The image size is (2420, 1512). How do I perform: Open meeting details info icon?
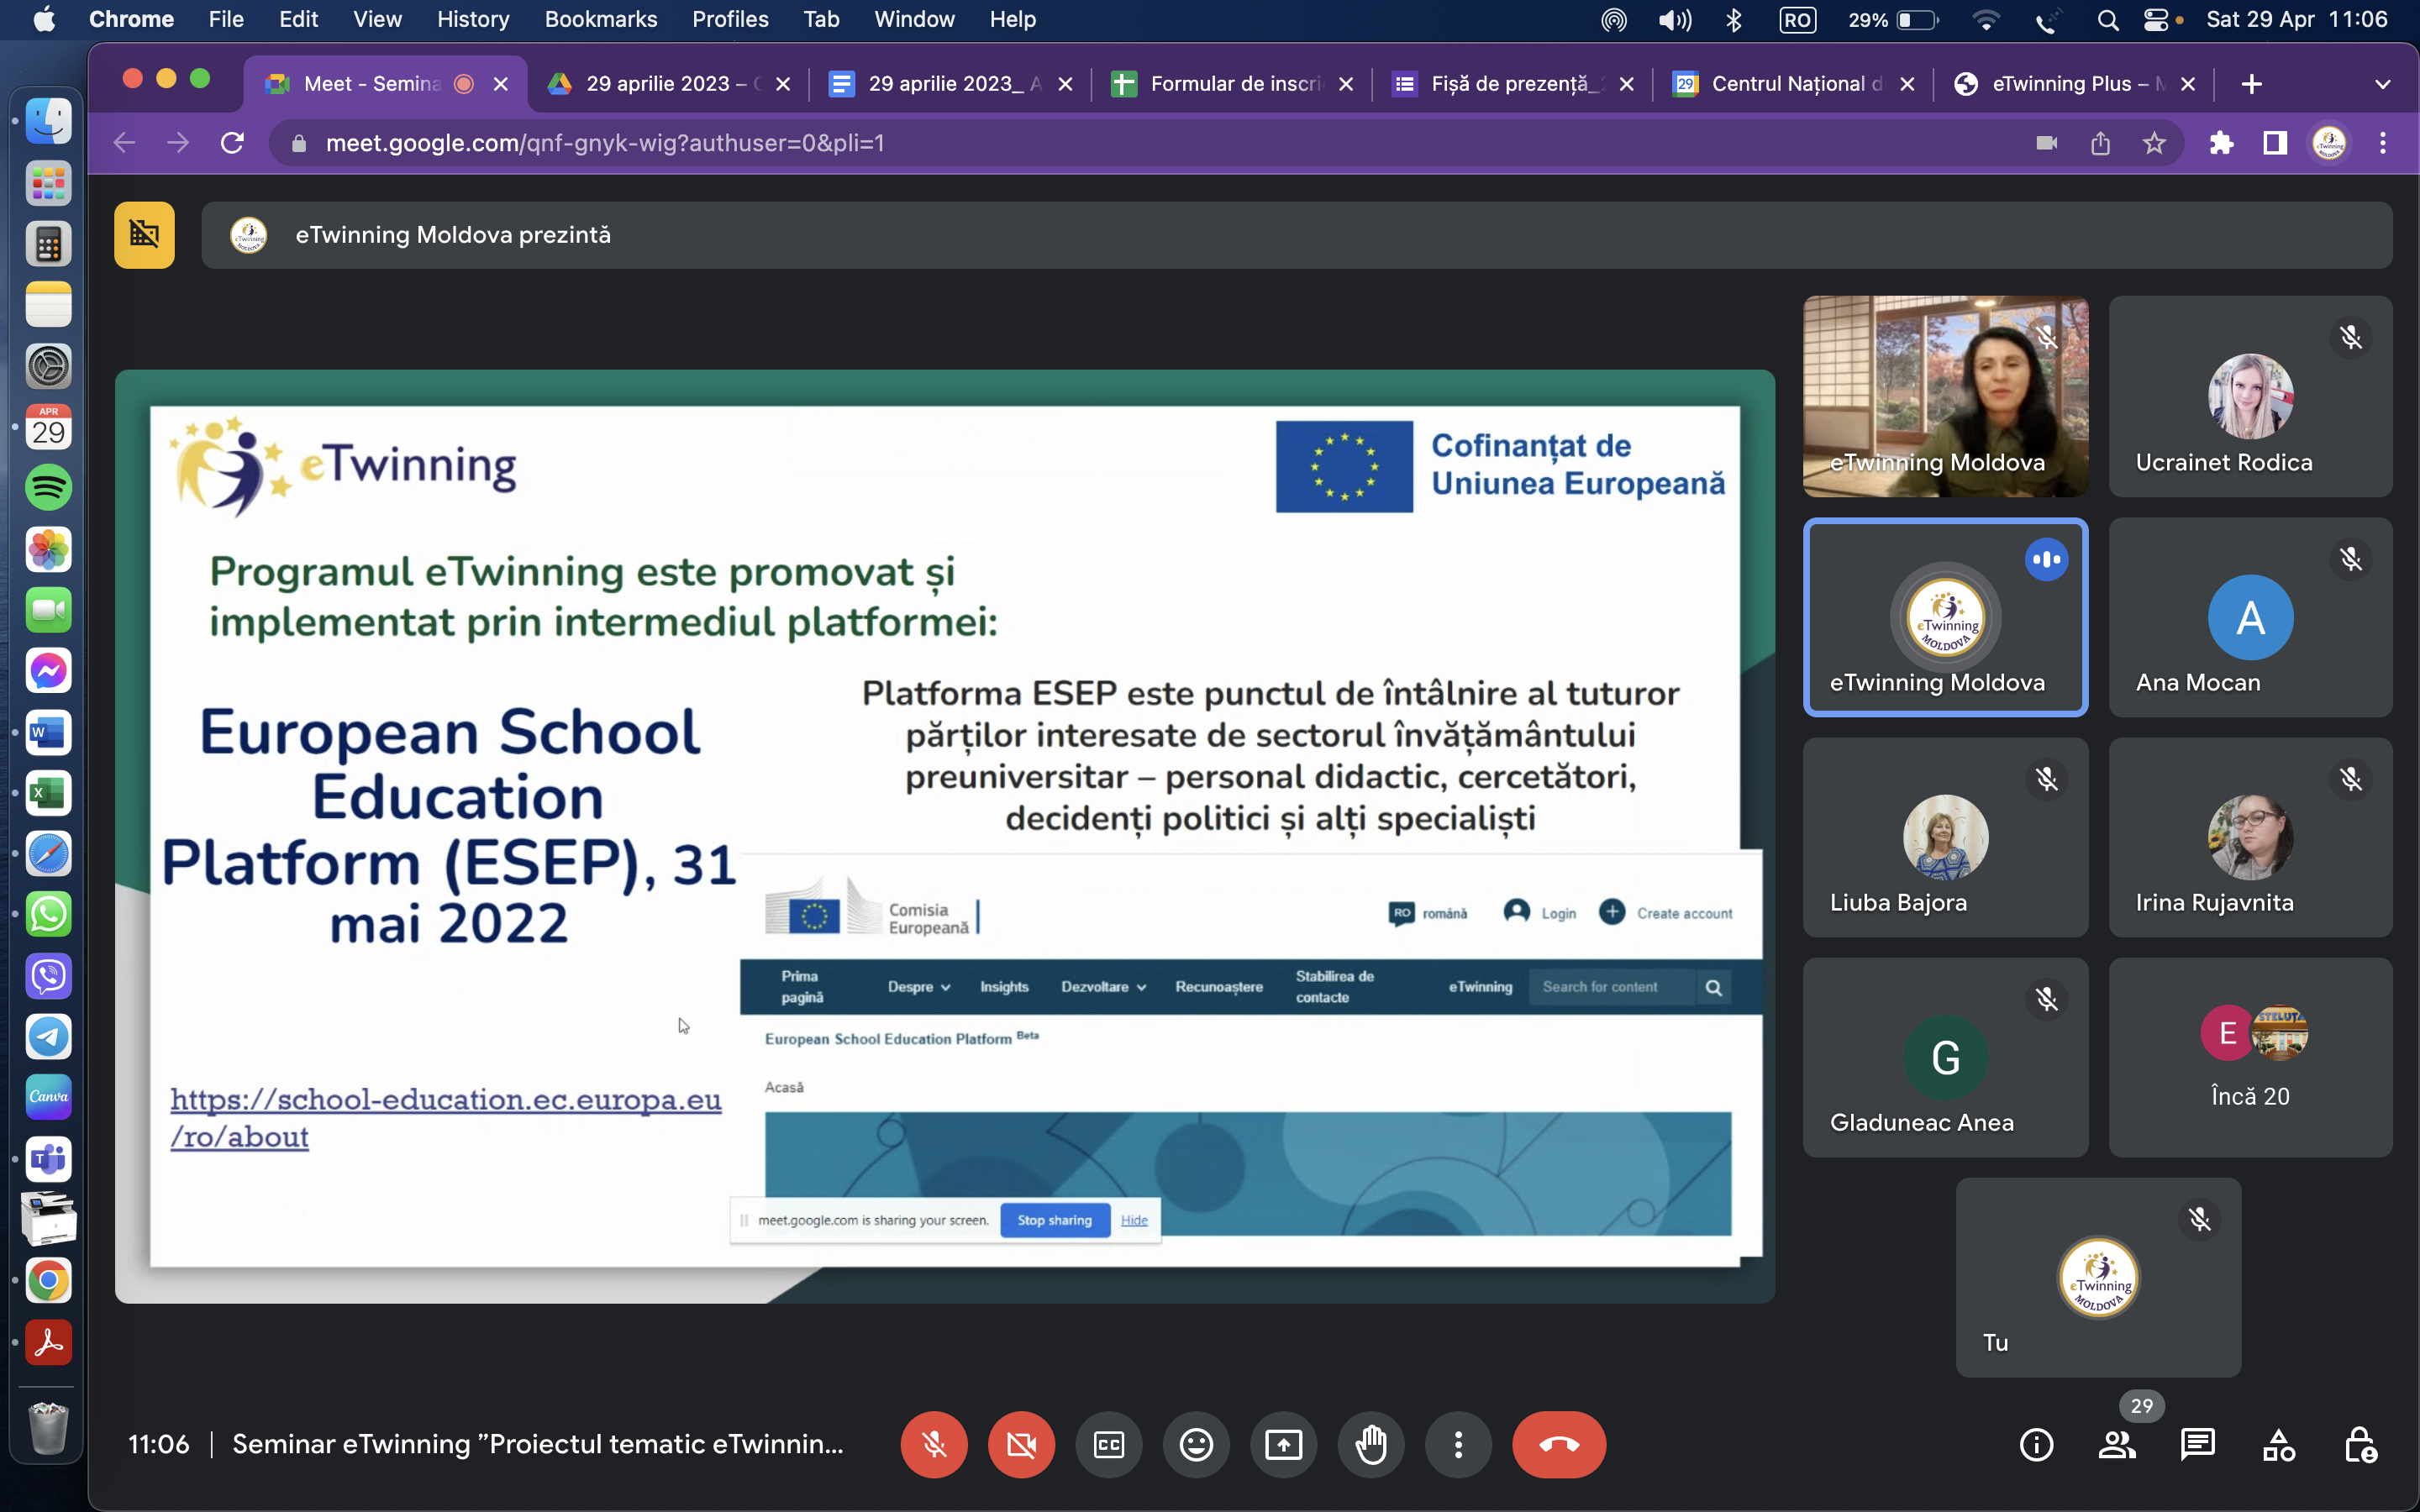coord(2036,1444)
